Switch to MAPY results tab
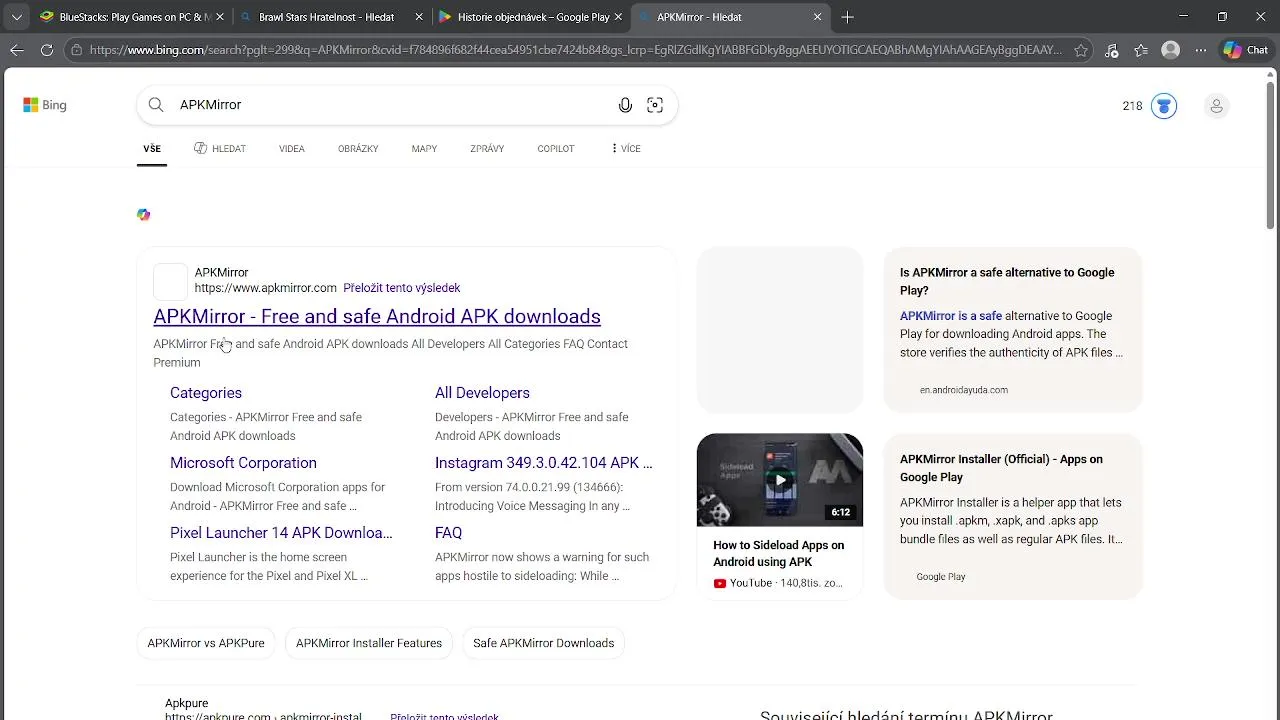The height and width of the screenshot is (720, 1280). tap(424, 149)
